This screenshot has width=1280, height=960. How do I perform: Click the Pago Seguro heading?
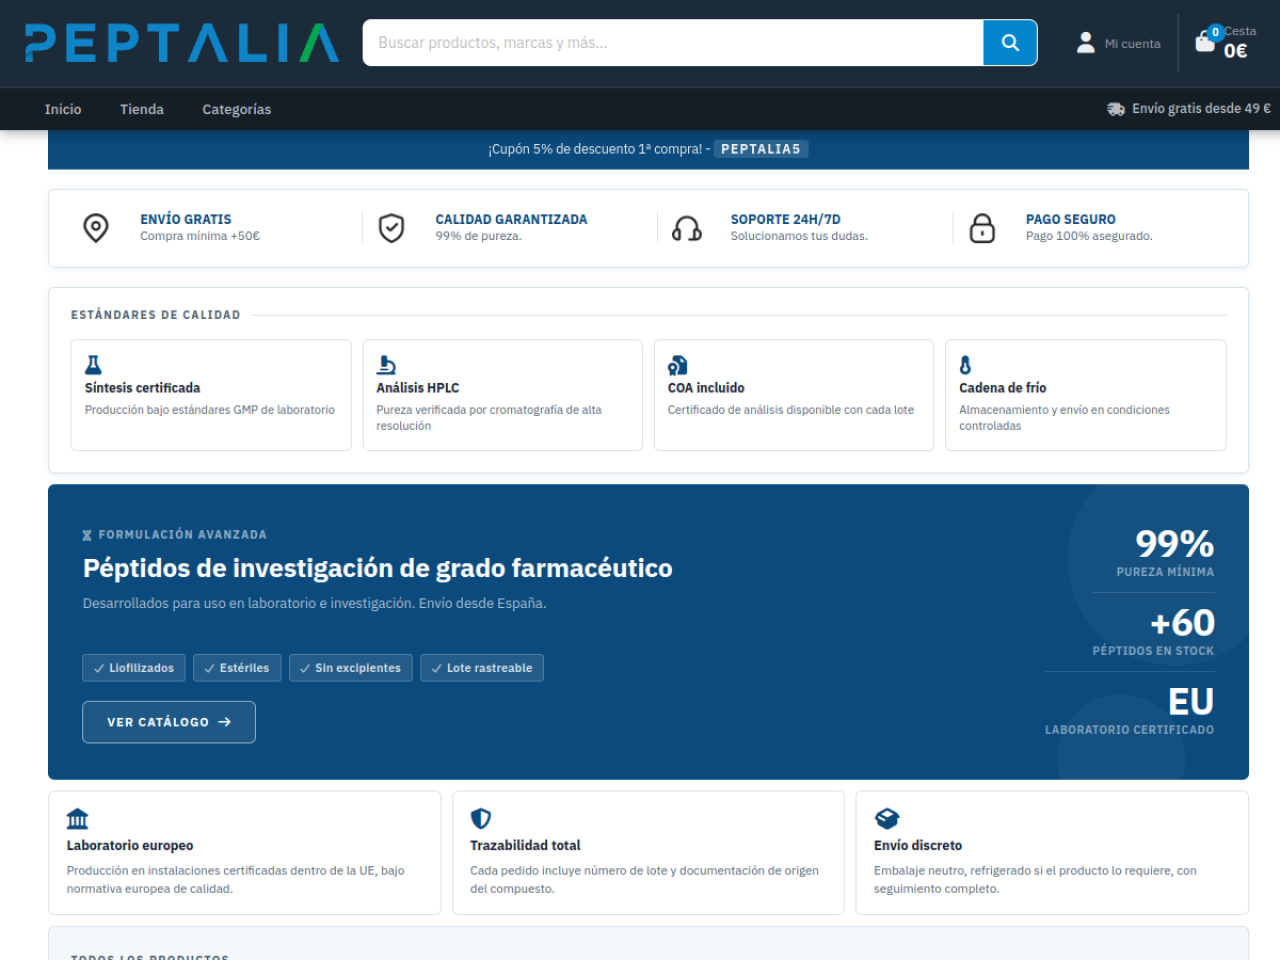(1071, 219)
